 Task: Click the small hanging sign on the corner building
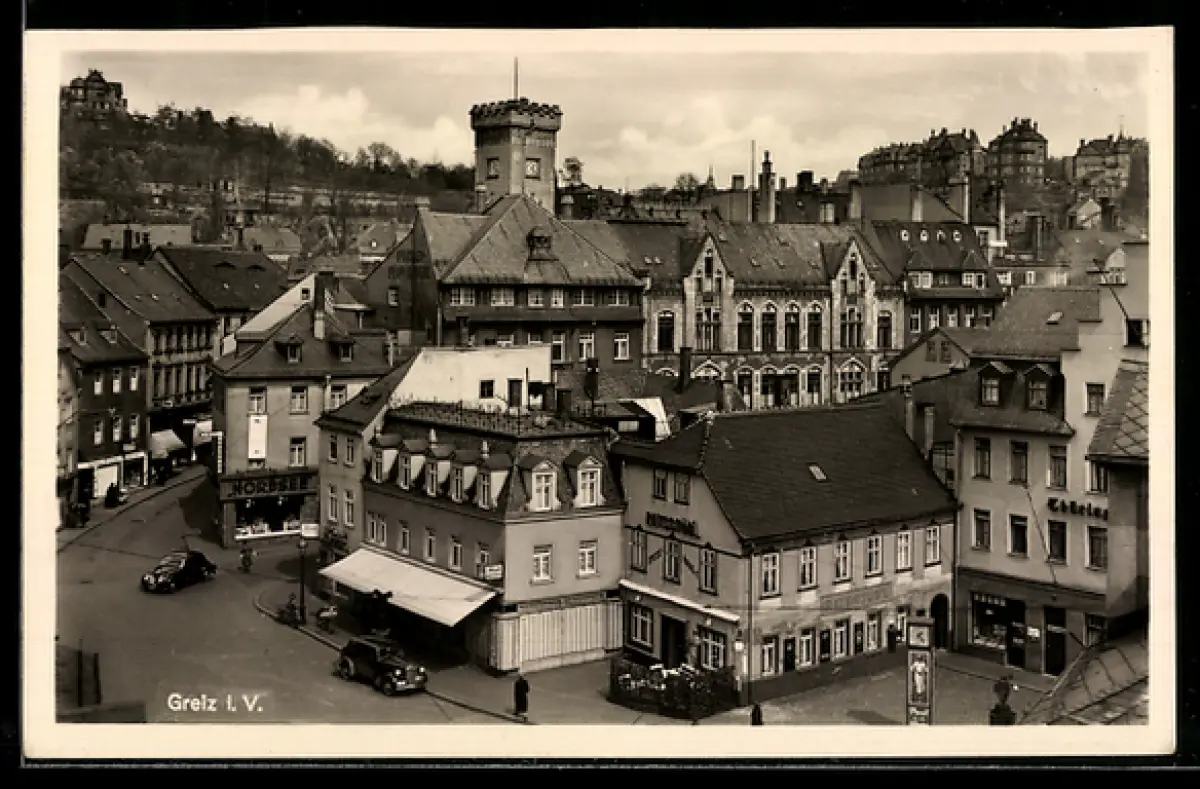(492, 572)
